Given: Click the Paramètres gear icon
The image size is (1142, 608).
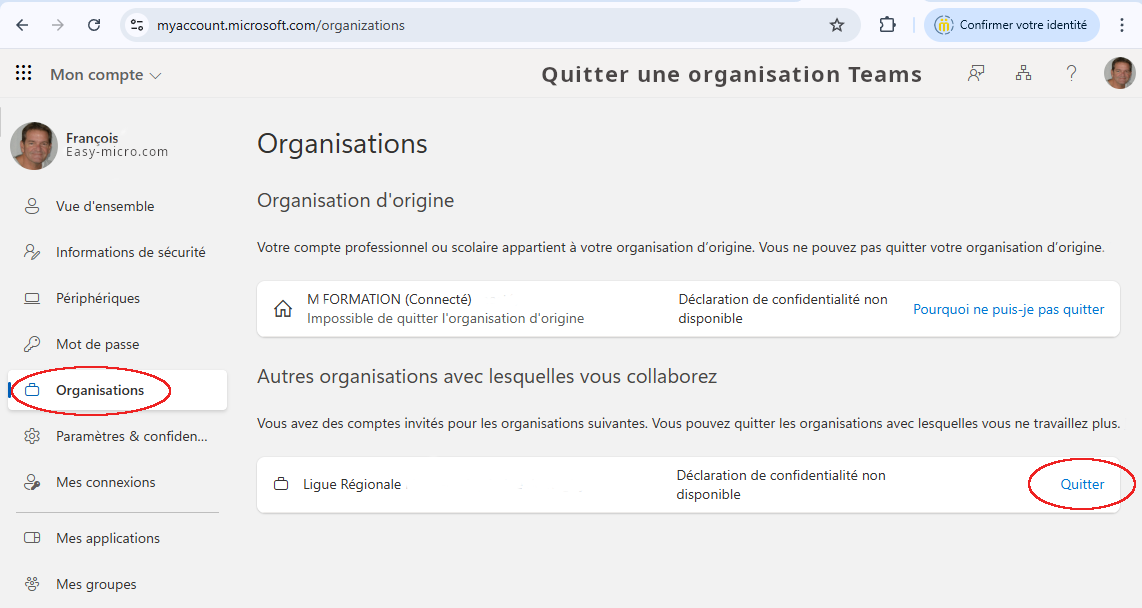Looking at the screenshot, I should click(x=32, y=436).
